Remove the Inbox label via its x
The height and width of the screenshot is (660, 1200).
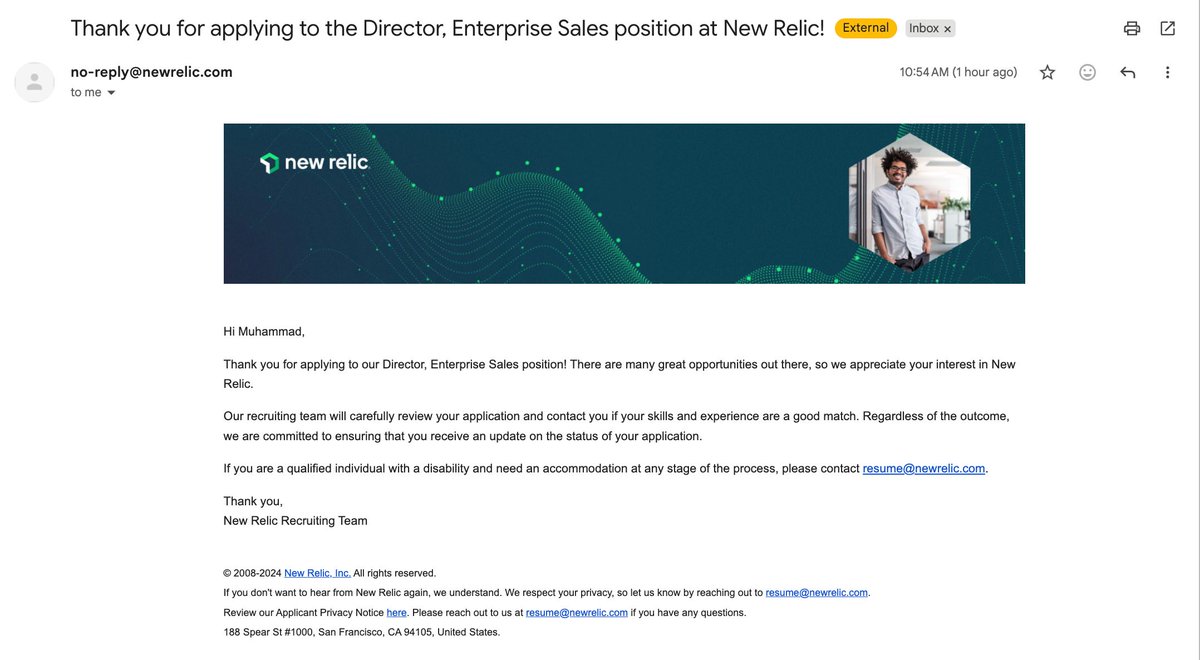pyautogui.click(x=947, y=29)
